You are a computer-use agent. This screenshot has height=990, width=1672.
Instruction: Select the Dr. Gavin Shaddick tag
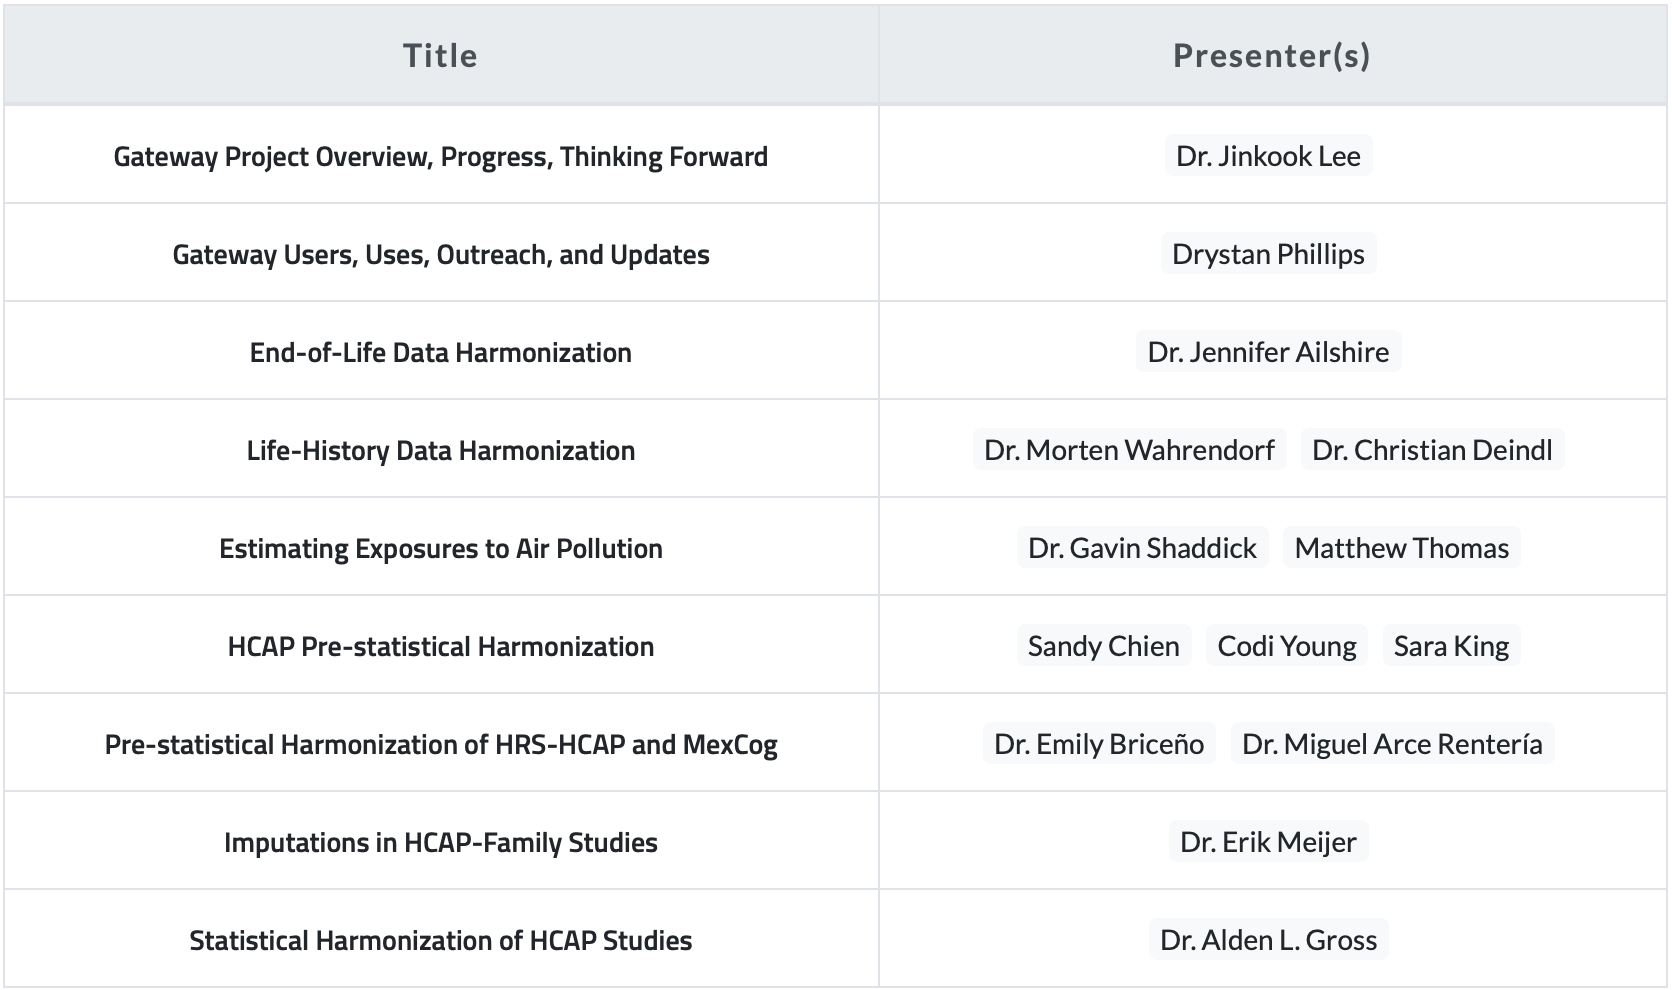click(x=1142, y=548)
